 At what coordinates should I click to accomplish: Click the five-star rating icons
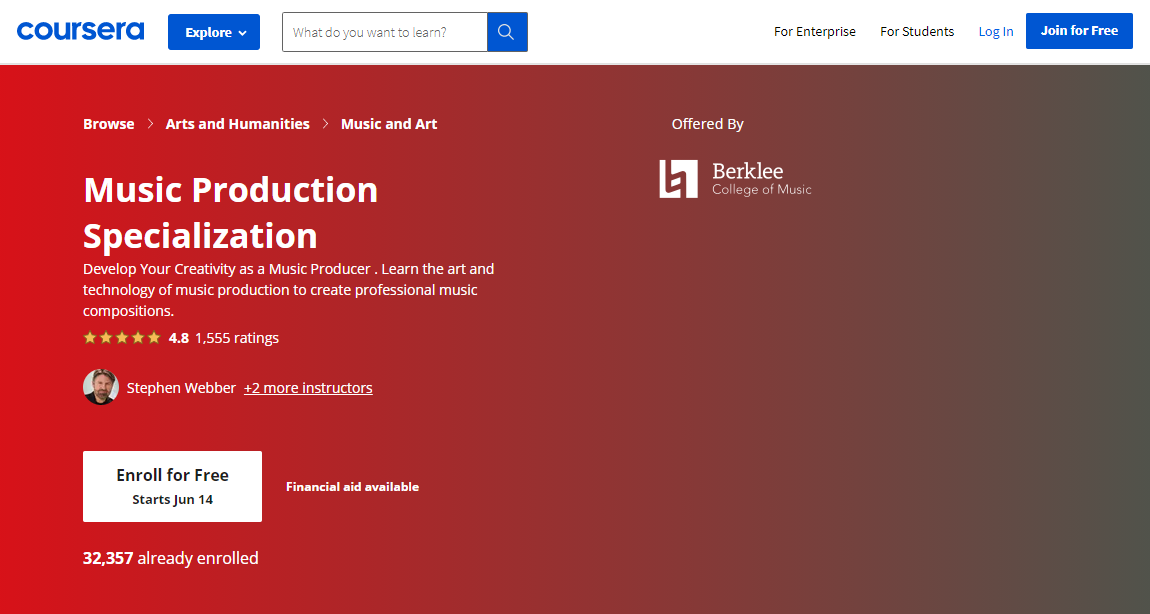coord(121,338)
